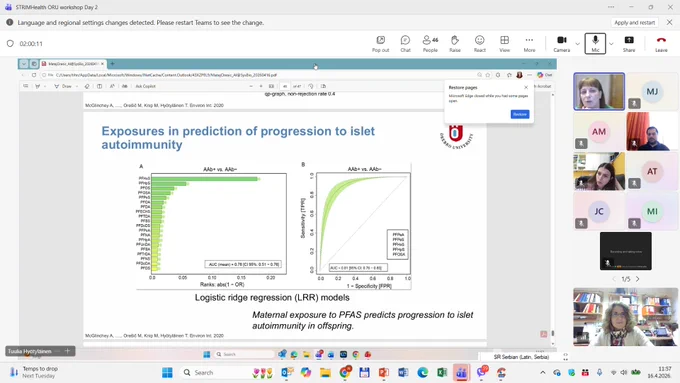Toggle the Camera on or off
680x383 pixels.
point(562,44)
